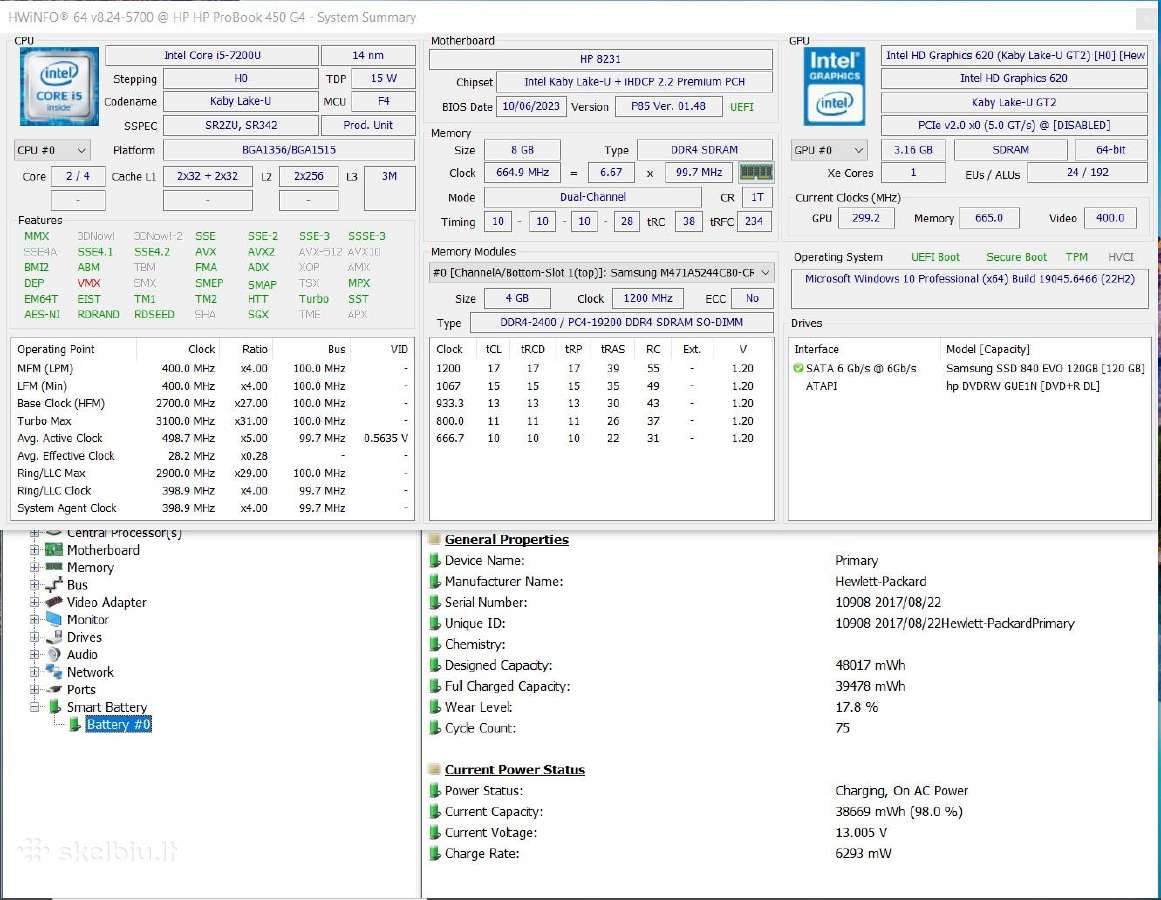The width and height of the screenshot is (1161, 900).
Task: Open the CPU #0 selector dropdown
Action: pyautogui.click(x=52, y=150)
